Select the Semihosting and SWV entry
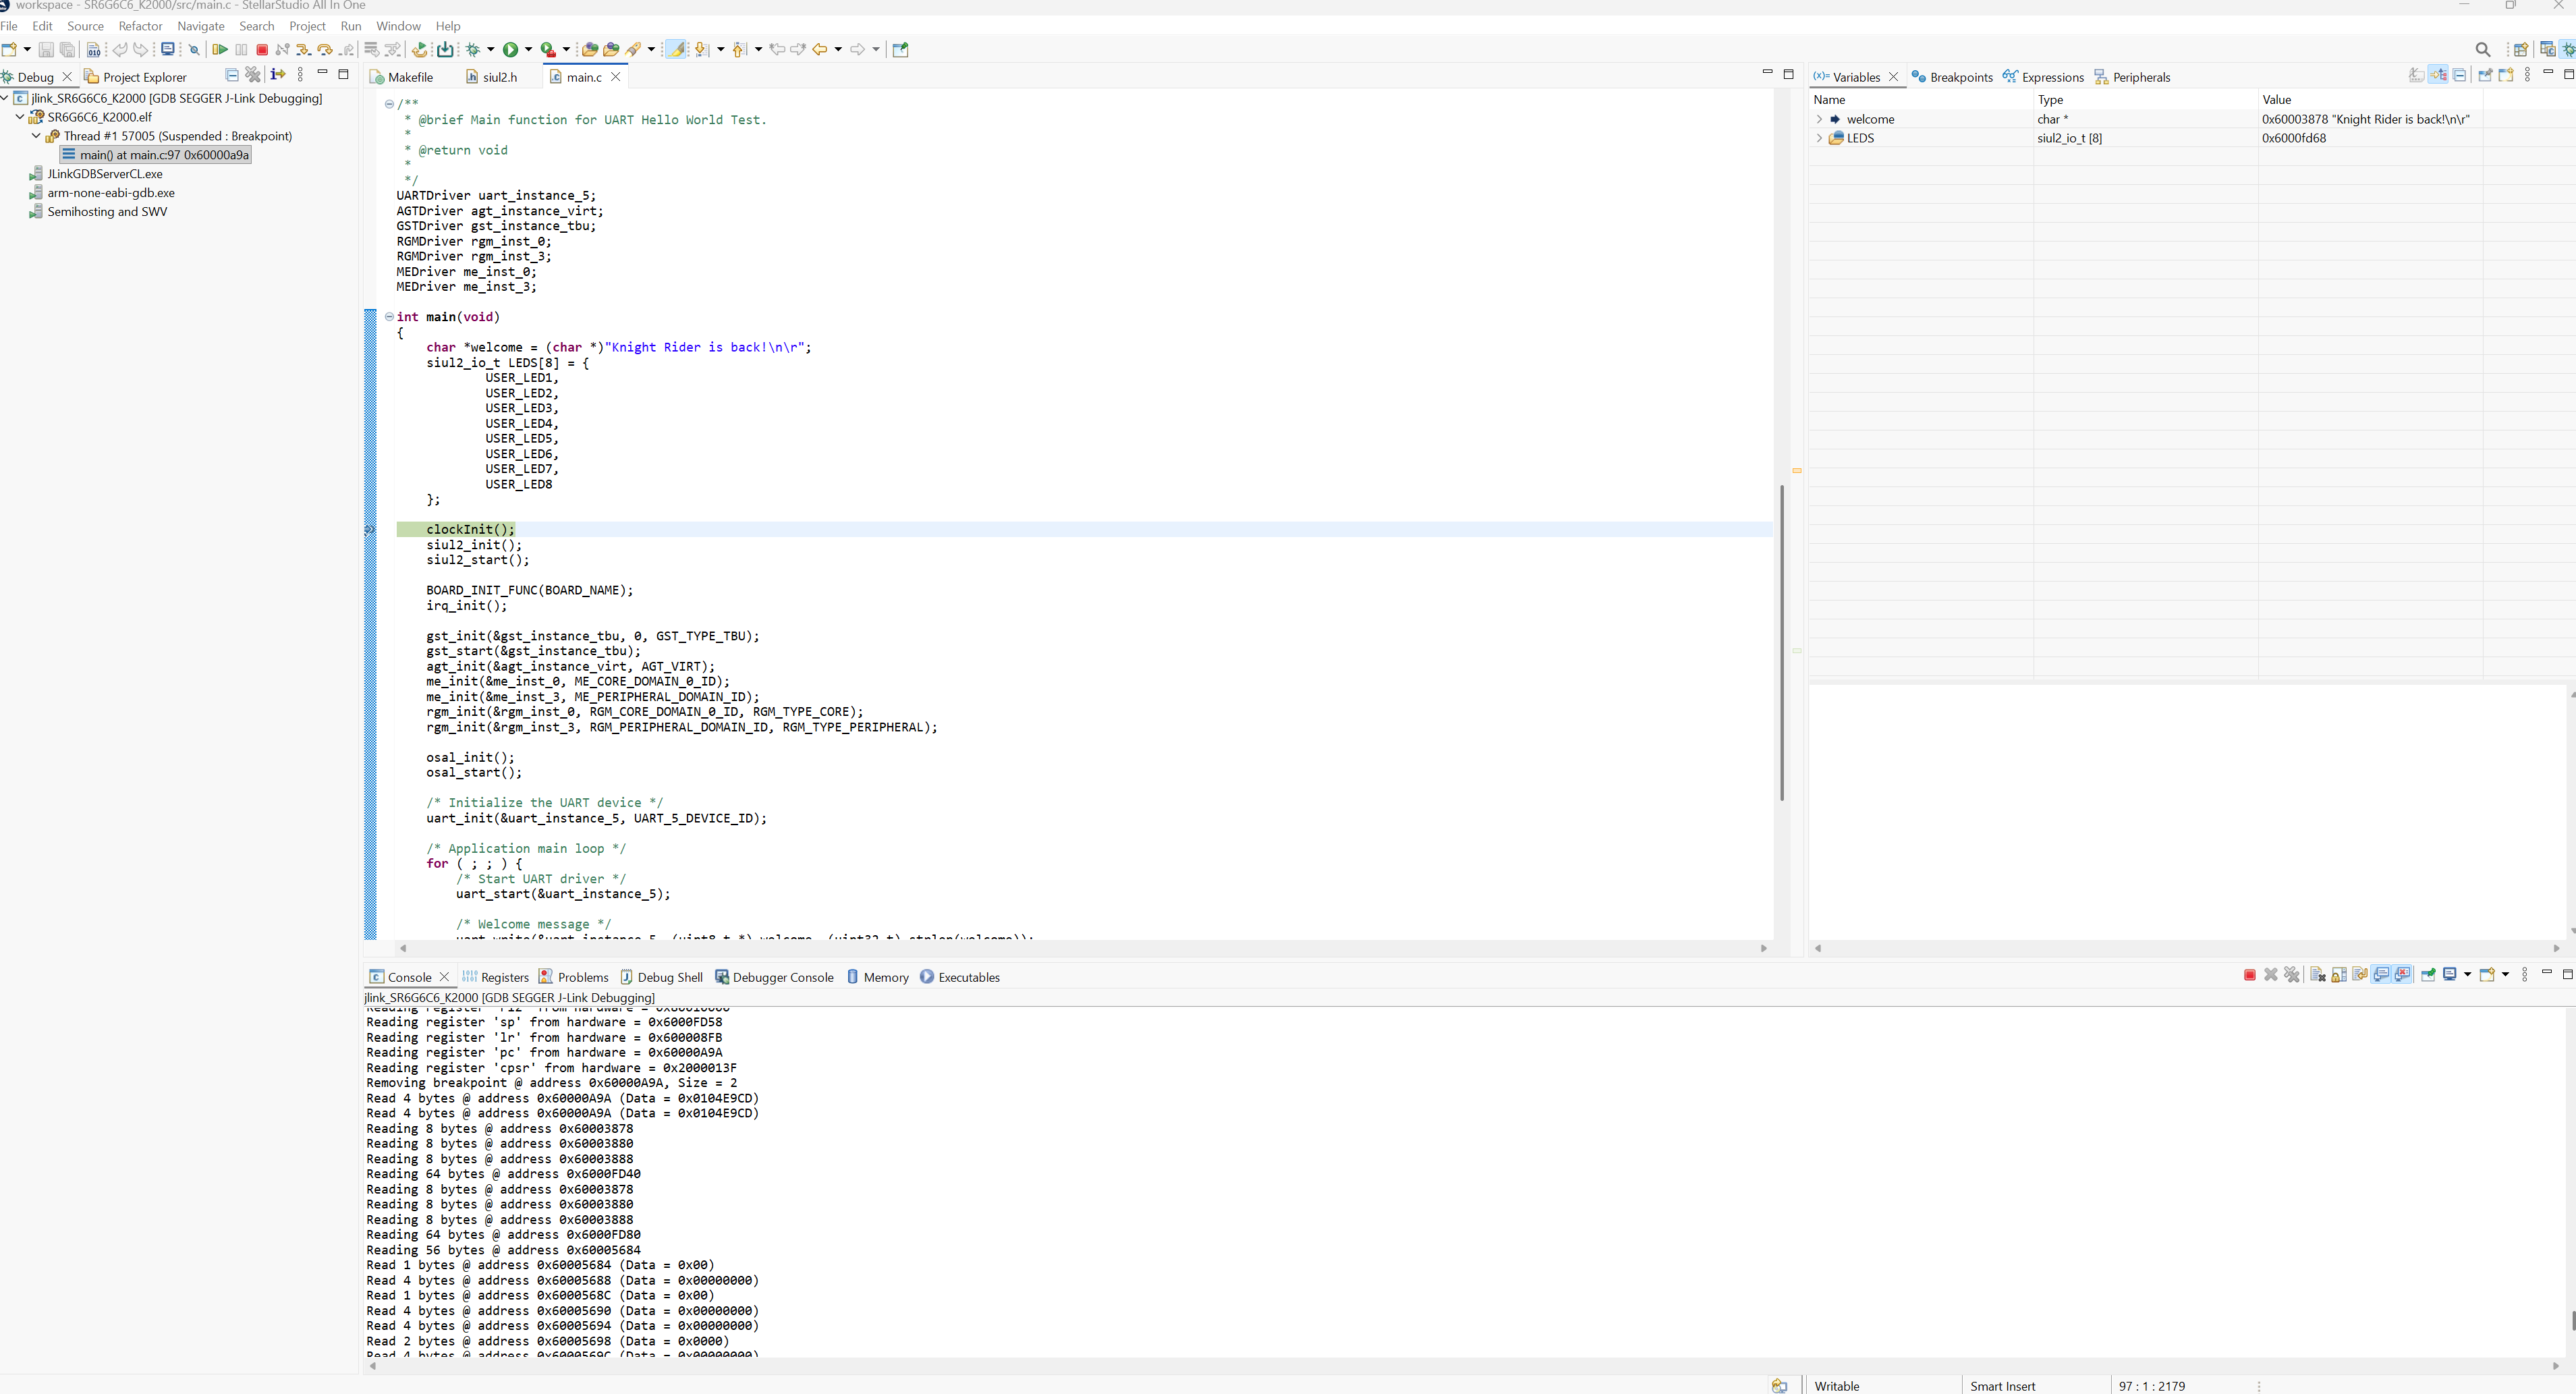2576x1394 pixels. coord(98,212)
